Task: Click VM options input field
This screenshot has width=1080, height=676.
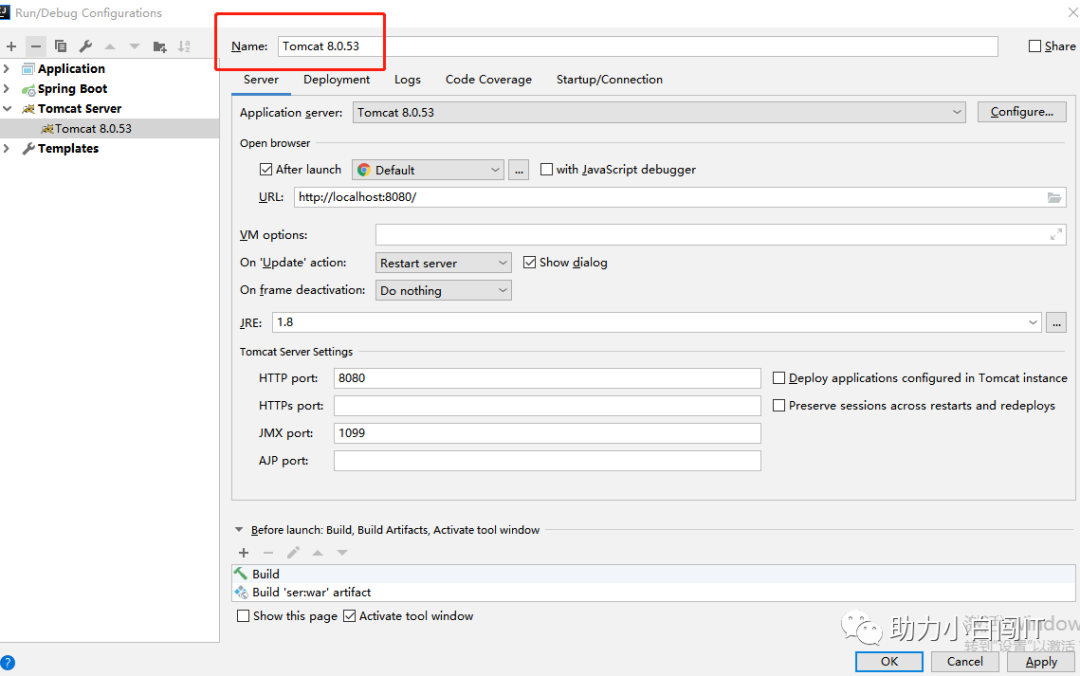Action: click(720, 235)
